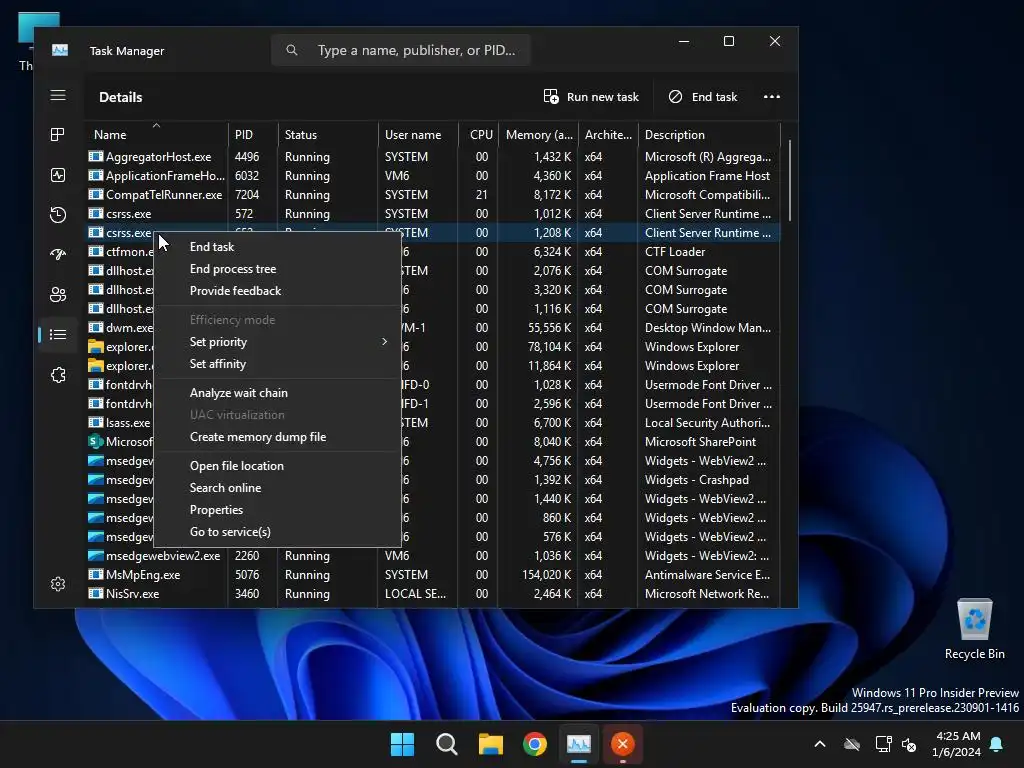Choose Analyze wait chain
The image size is (1024, 768).
278,393
